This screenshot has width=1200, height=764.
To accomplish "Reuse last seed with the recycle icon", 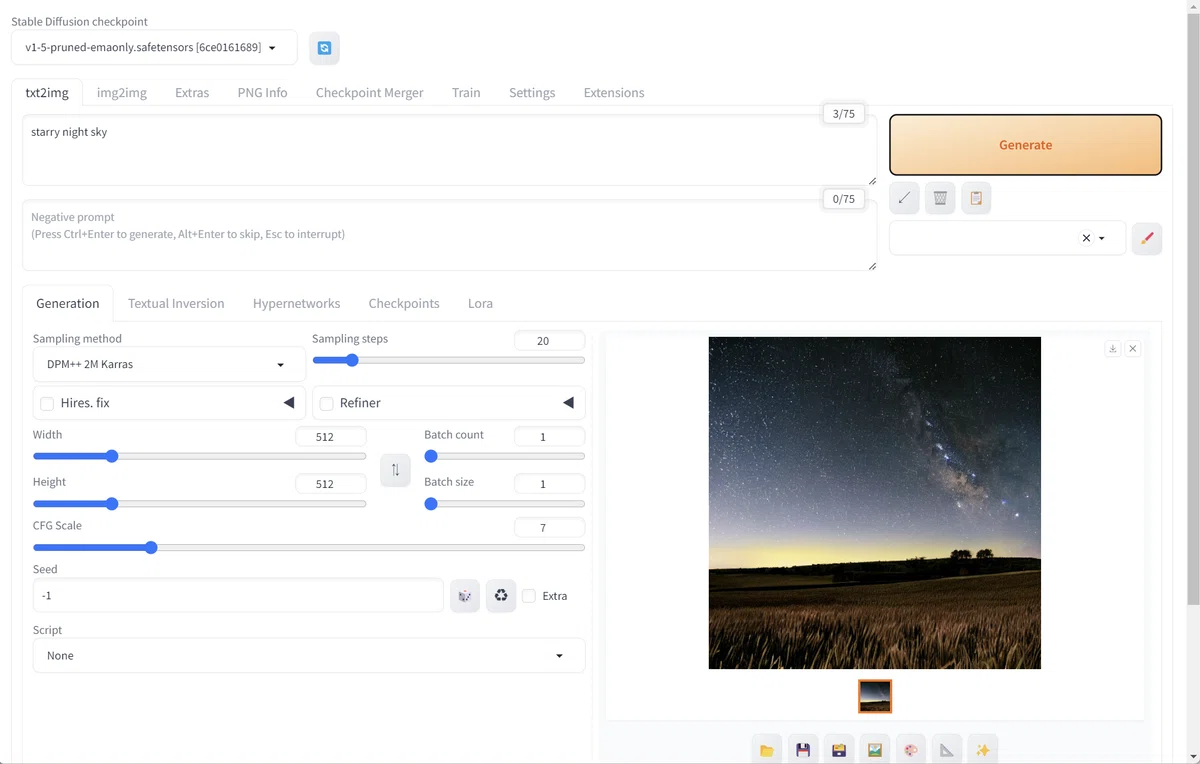I will click(x=501, y=596).
